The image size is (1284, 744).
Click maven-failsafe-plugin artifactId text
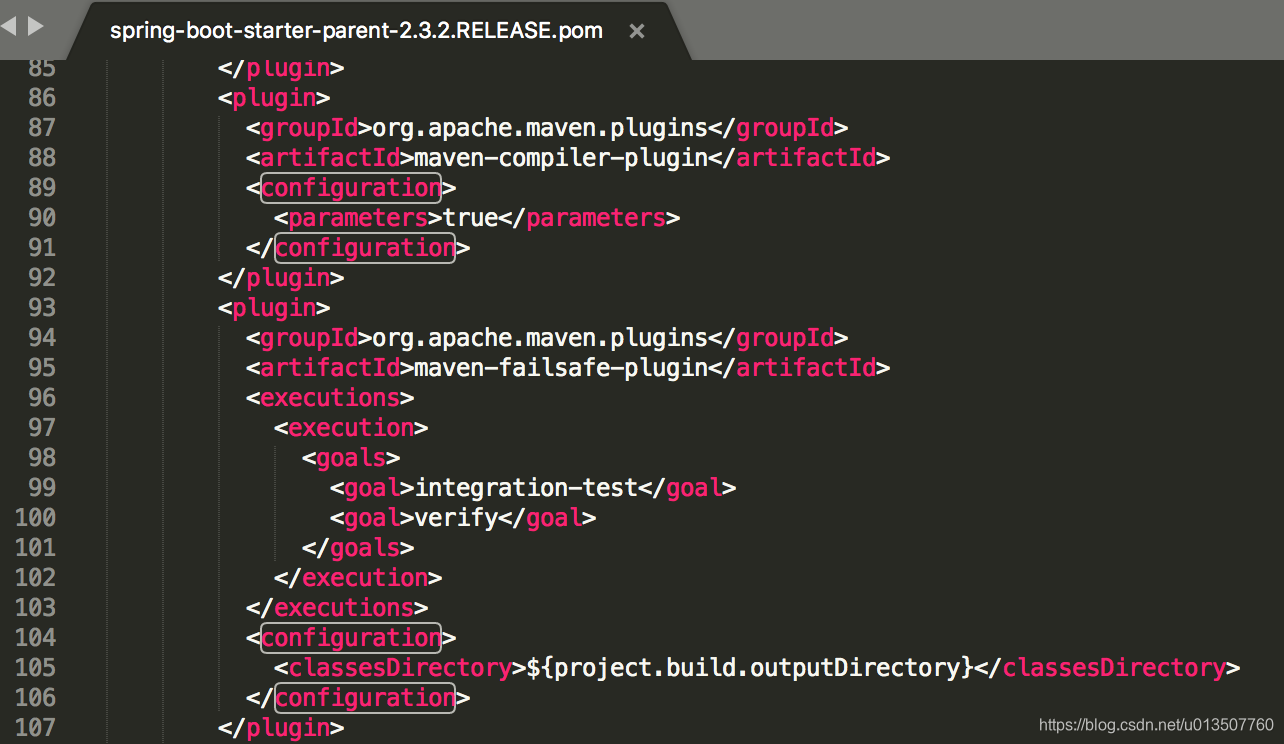[560, 368]
